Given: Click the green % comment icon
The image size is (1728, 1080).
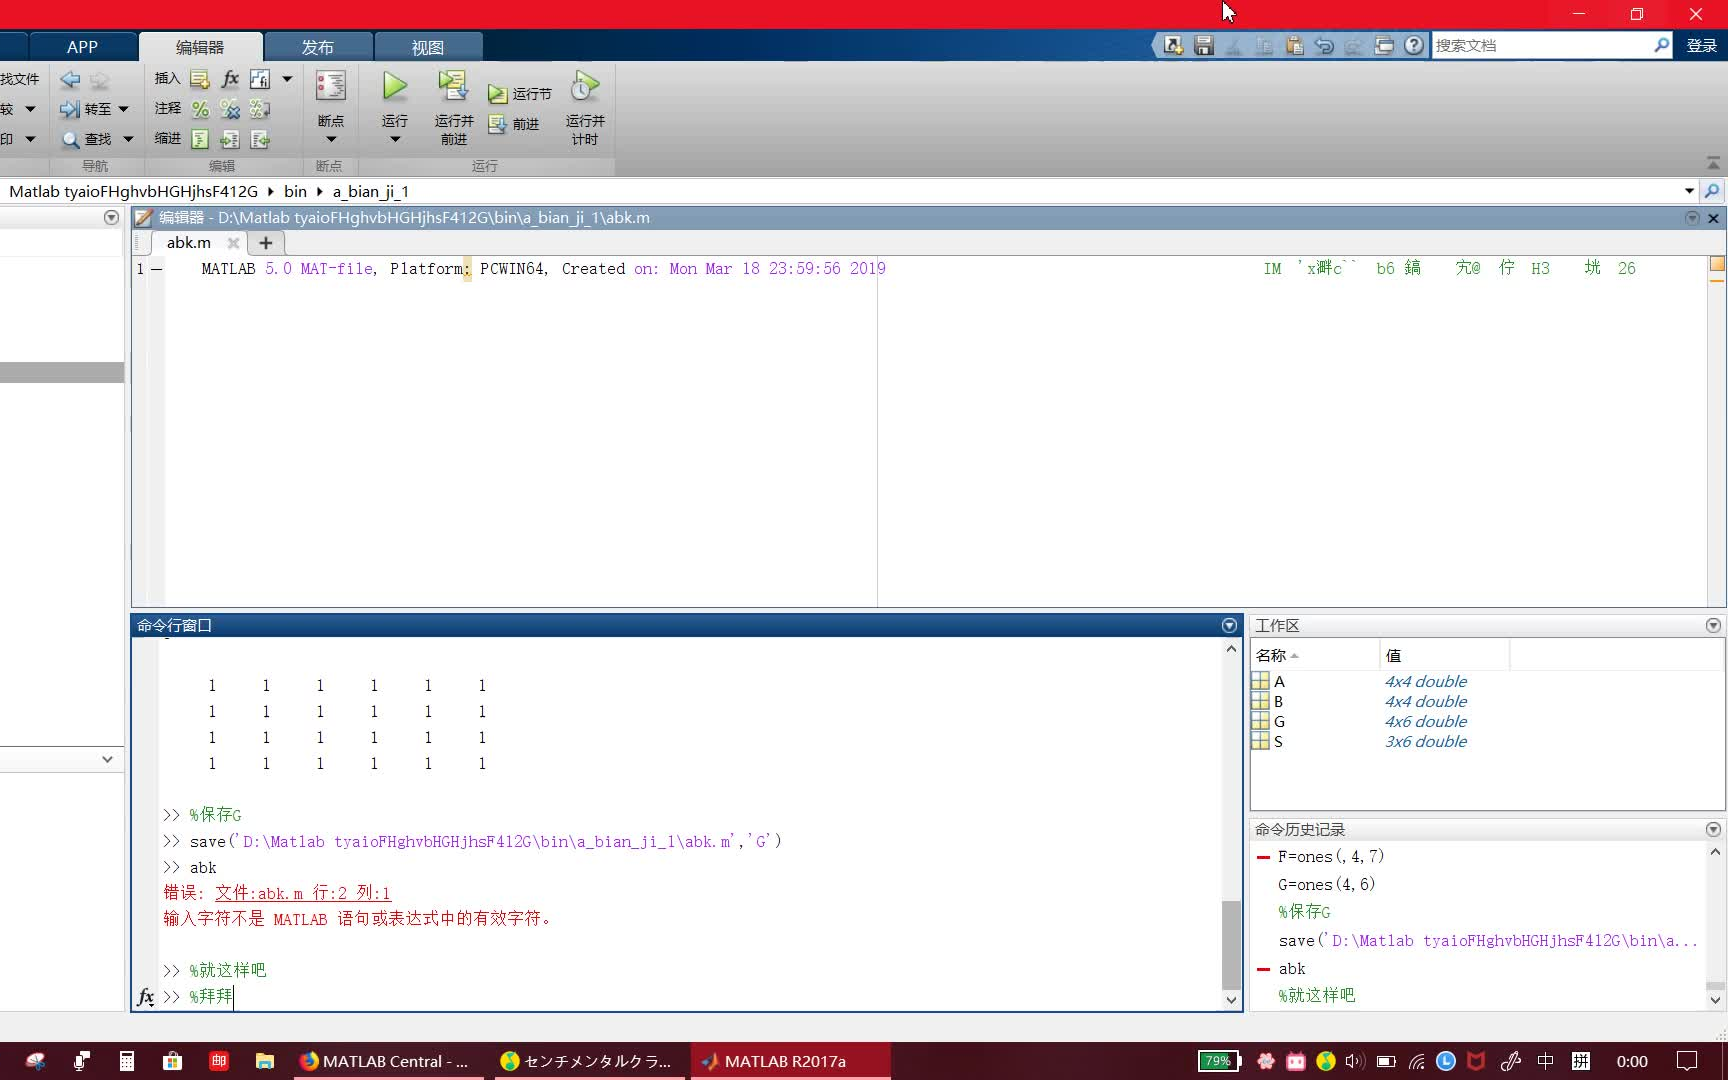Looking at the screenshot, I should 200,109.
